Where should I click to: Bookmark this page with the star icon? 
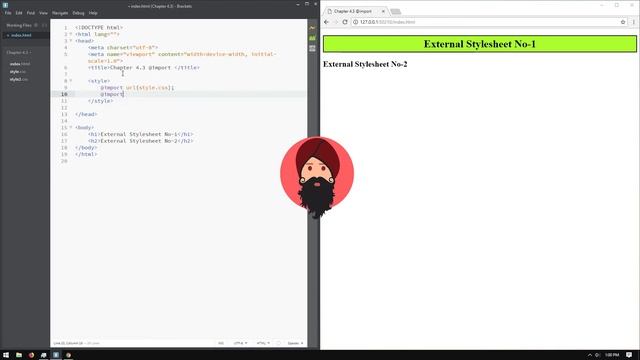(623, 22)
